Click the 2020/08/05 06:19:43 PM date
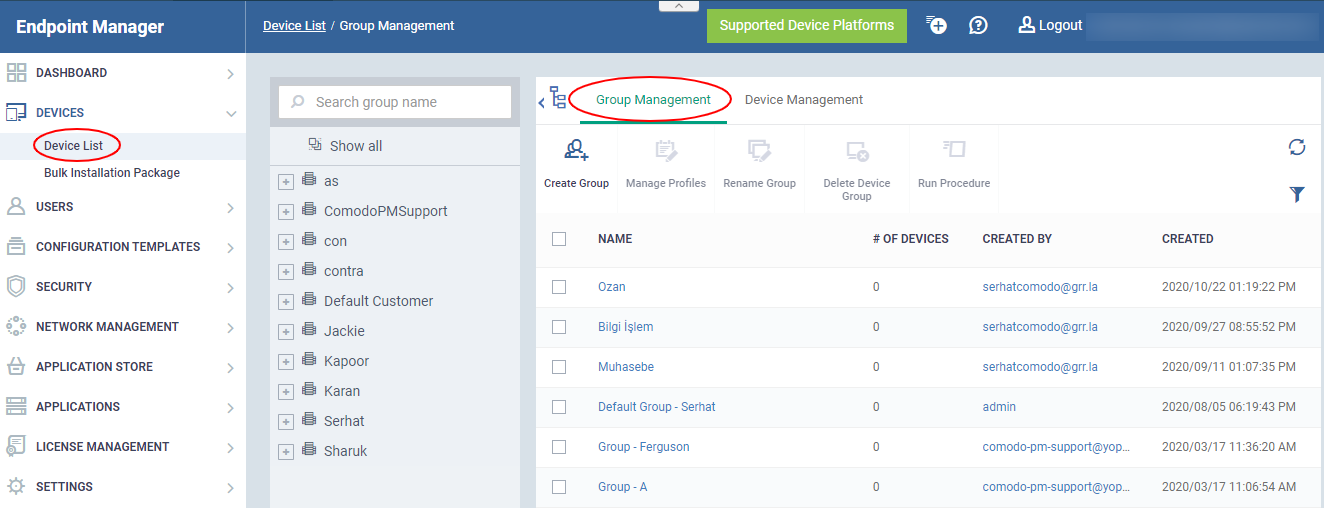The width and height of the screenshot is (1324, 508). pos(1229,407)
